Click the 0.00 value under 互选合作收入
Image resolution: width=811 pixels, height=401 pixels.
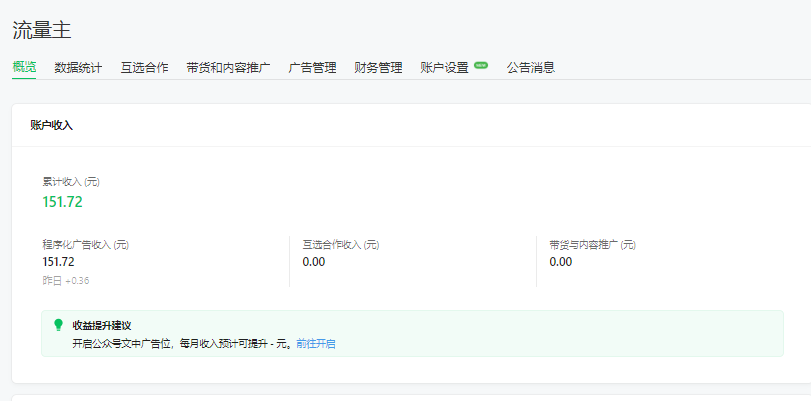(x=314, y=262)
